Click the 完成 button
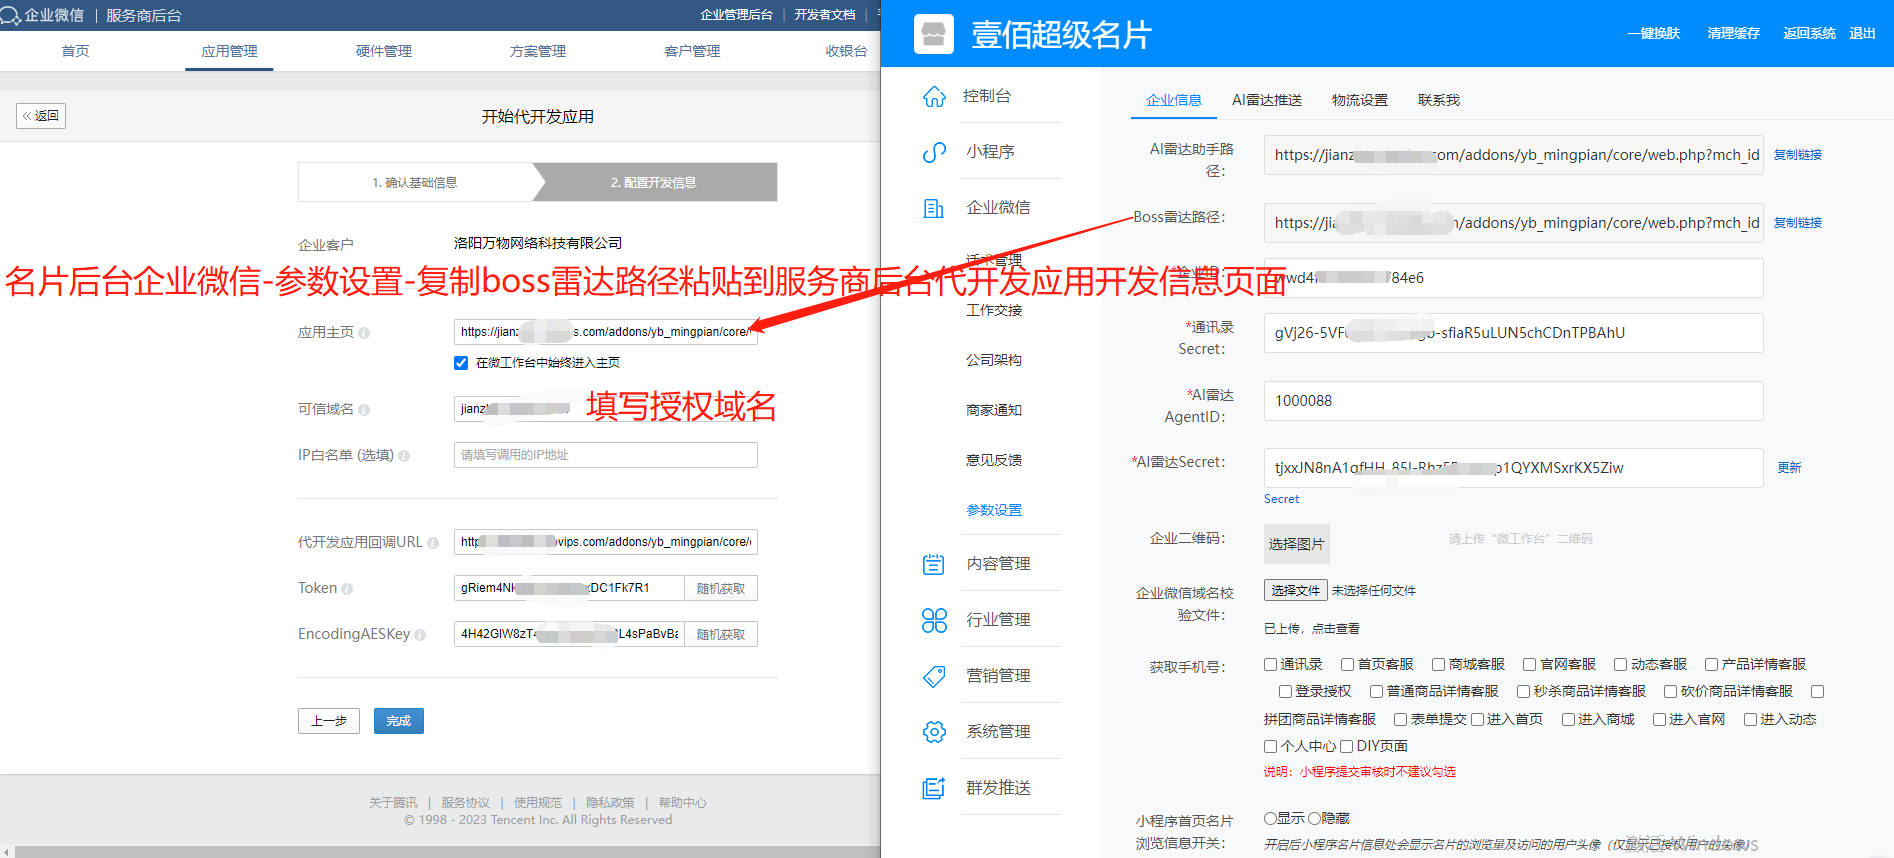The width and height of the screenshot is (1894, 858). click(x=399, y=721)
